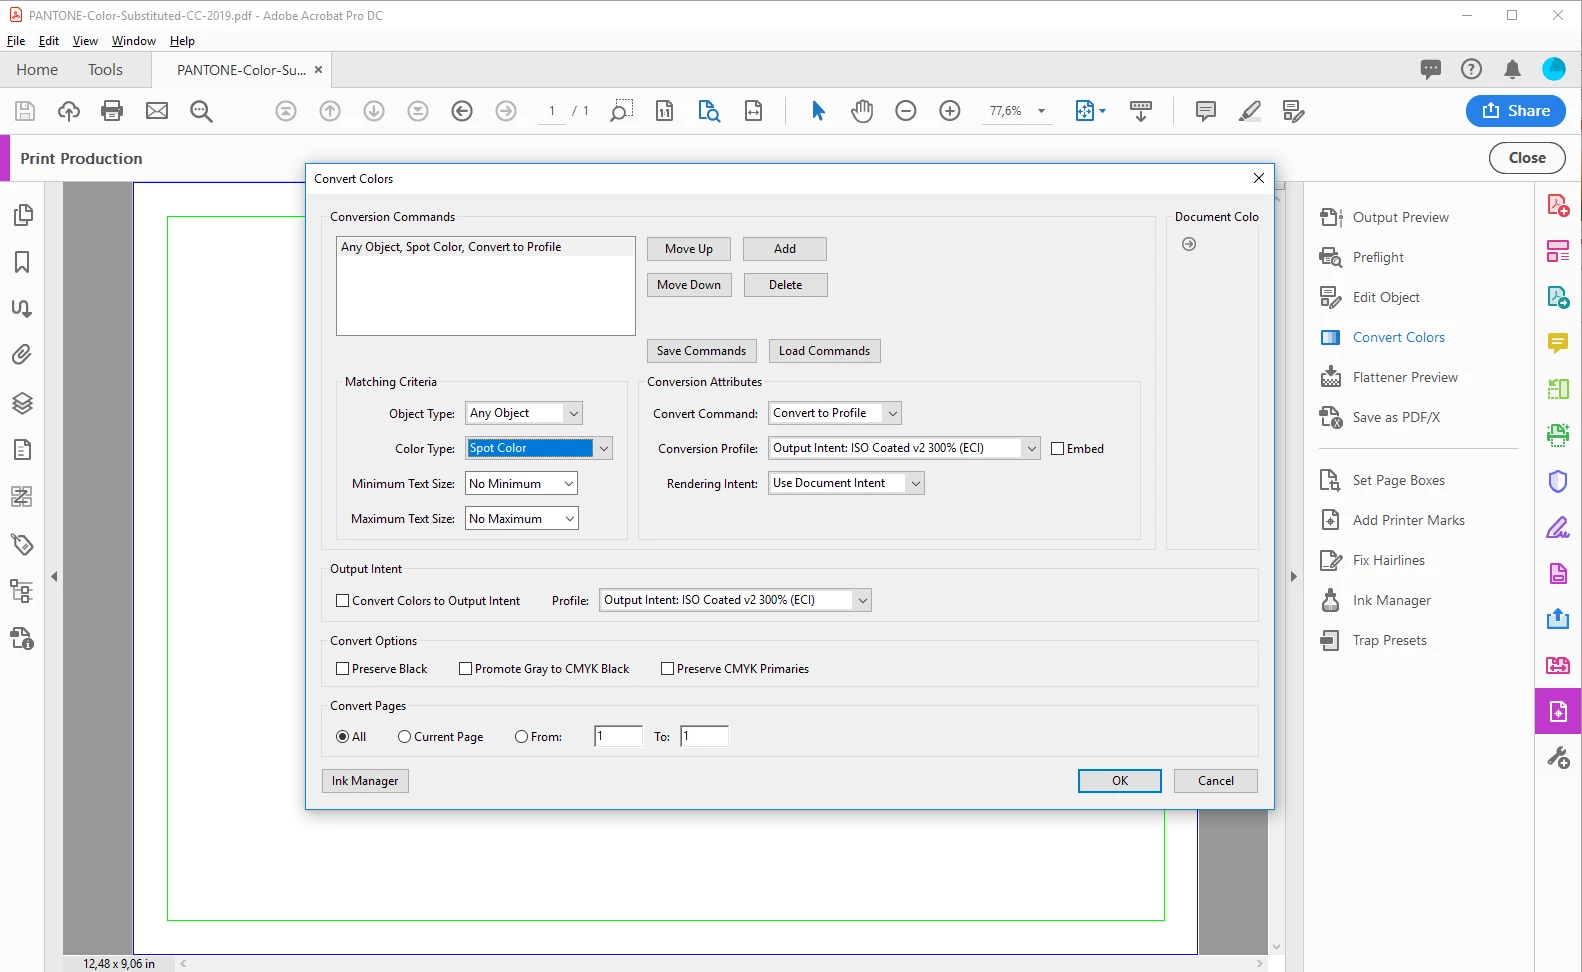Image resolution: width=1582 pixels, height=972 pixels.
Task: Click the Add command button
Action: tap(785, 249)
